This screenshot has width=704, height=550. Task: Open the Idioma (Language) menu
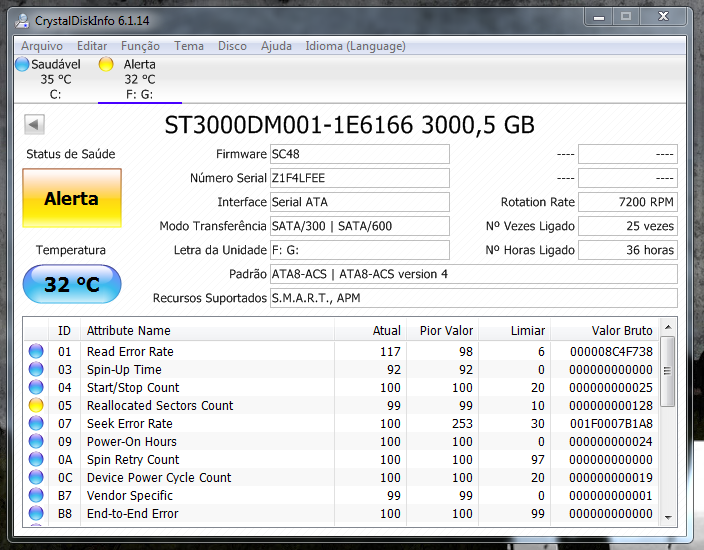coord(355,46)
